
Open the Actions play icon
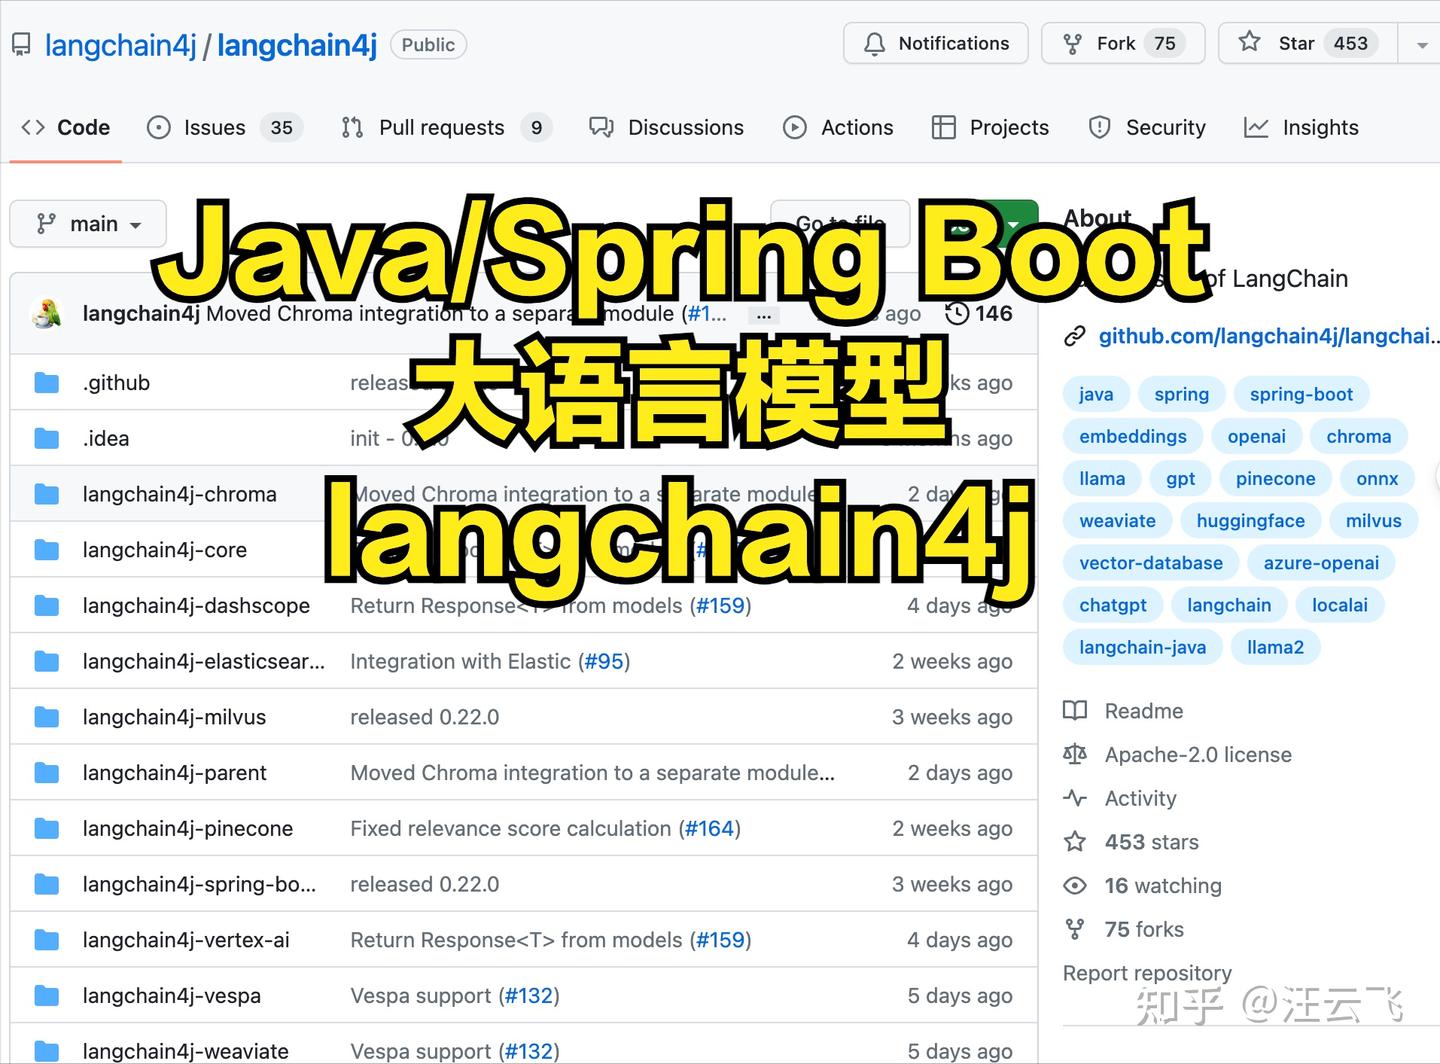(795, 127)
